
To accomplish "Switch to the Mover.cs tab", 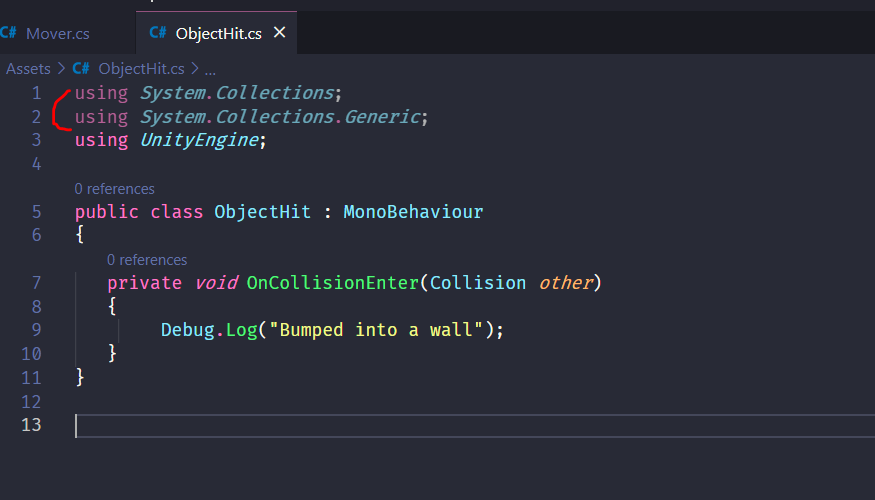I will pyautogui.click(x=57, y=33).
